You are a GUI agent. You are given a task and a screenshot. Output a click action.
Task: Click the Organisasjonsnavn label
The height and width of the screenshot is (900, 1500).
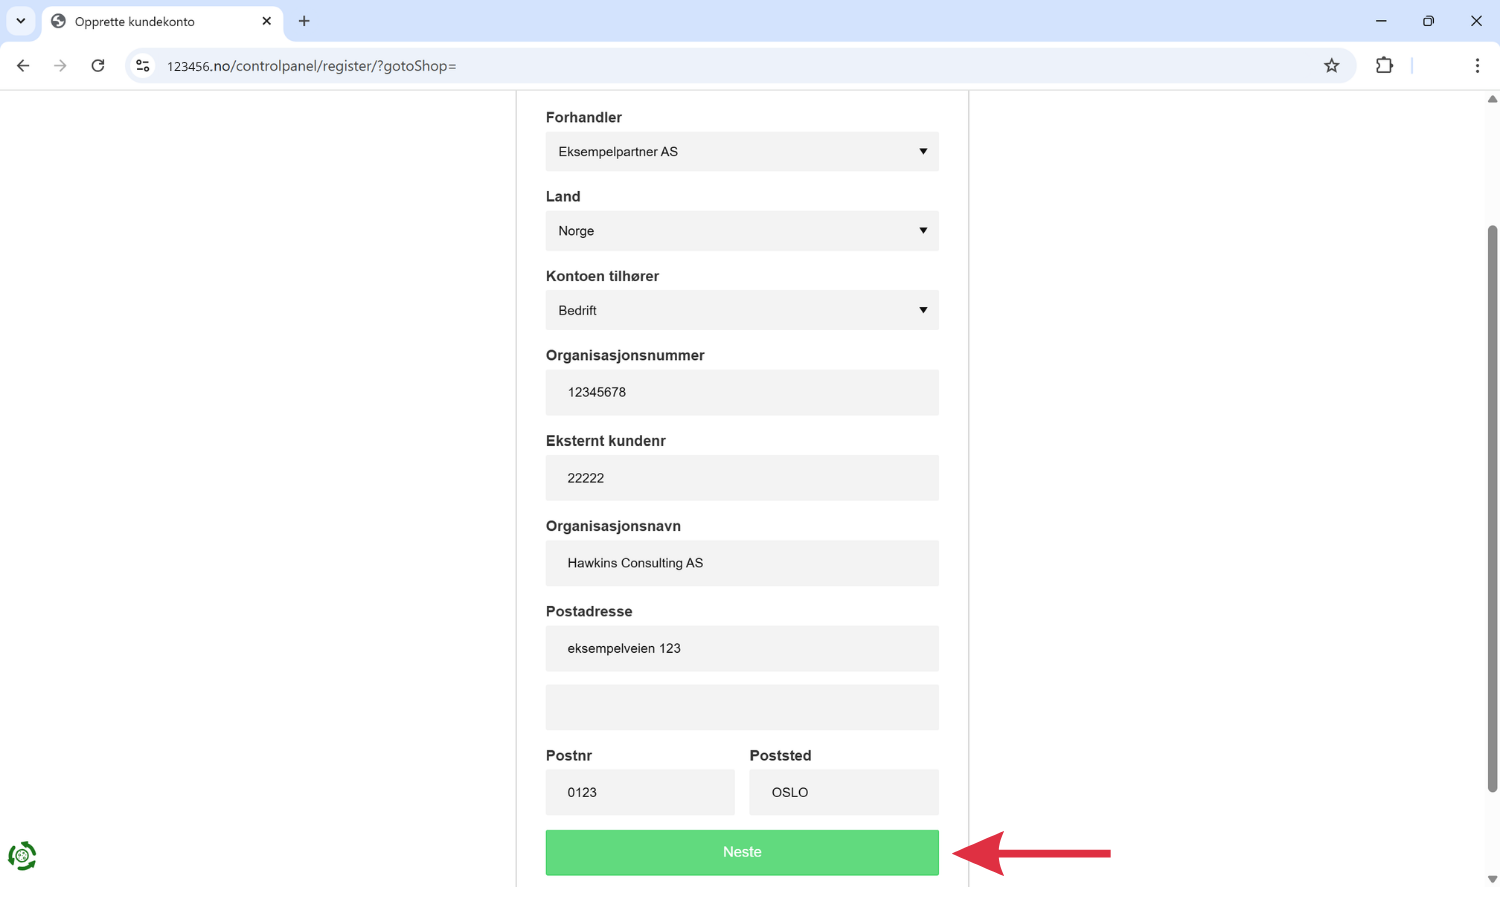[613, 526]
